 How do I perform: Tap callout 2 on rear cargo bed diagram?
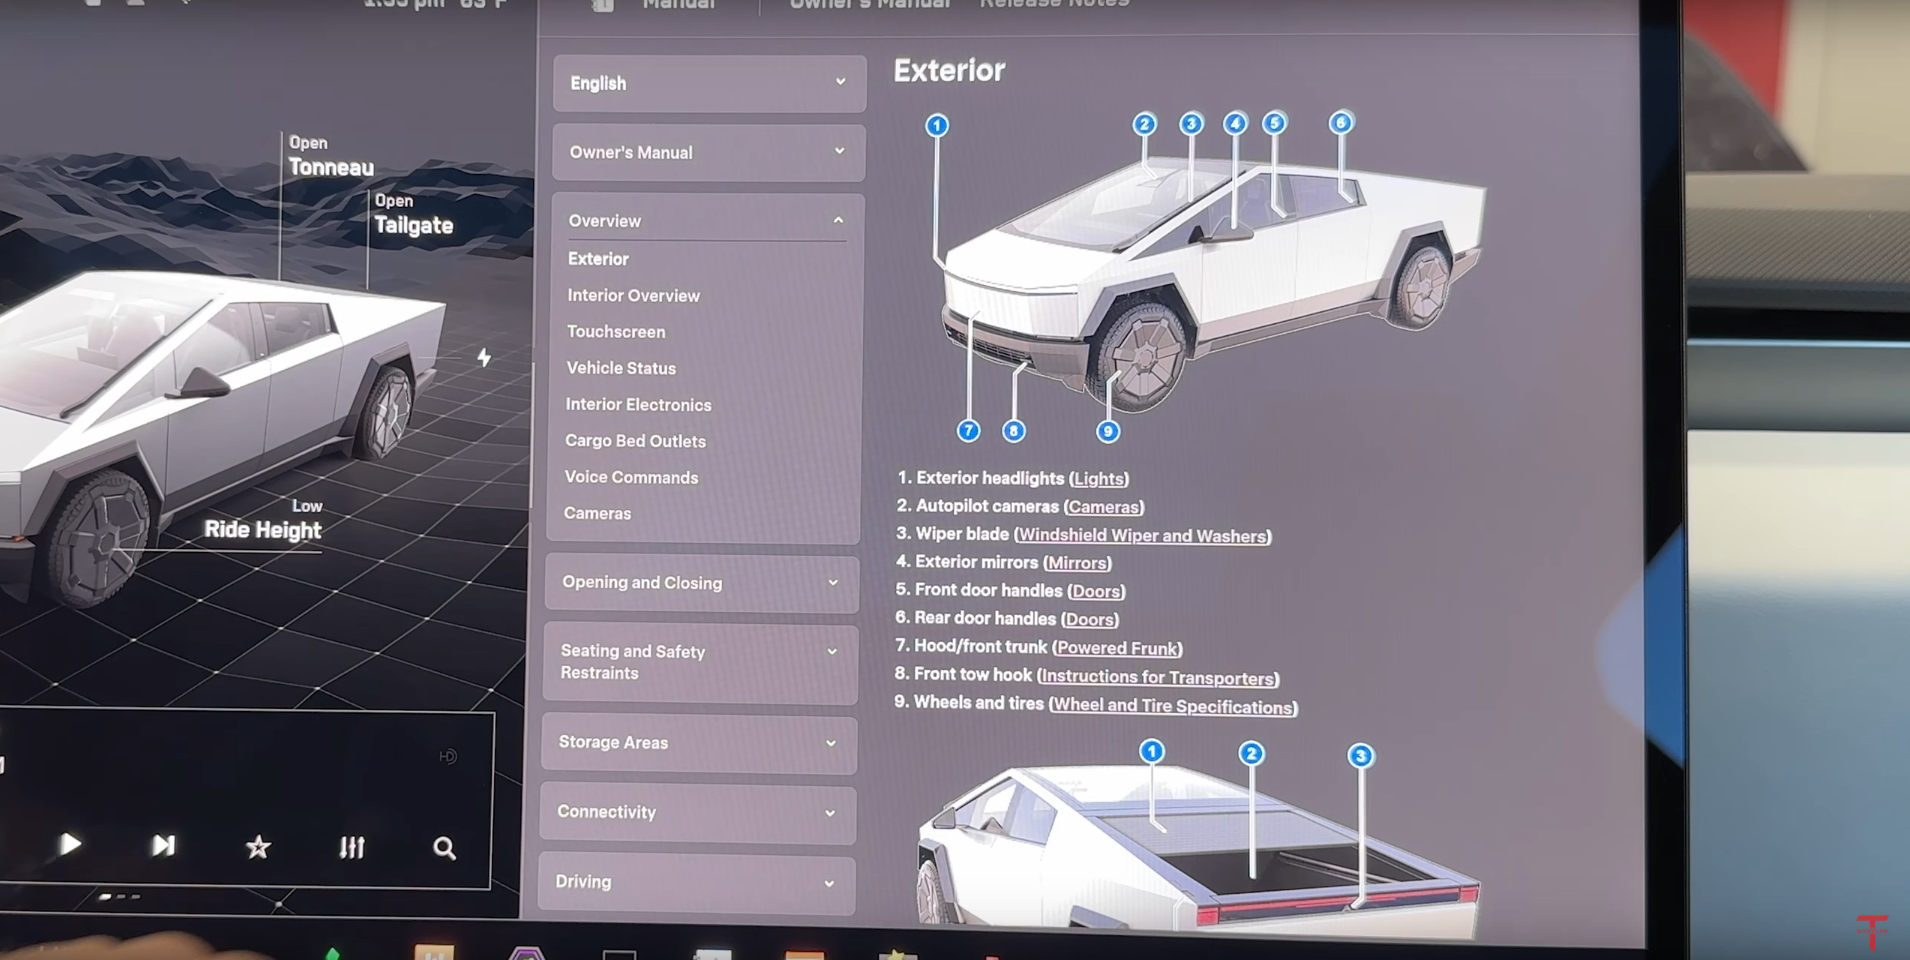point(1251,754)
